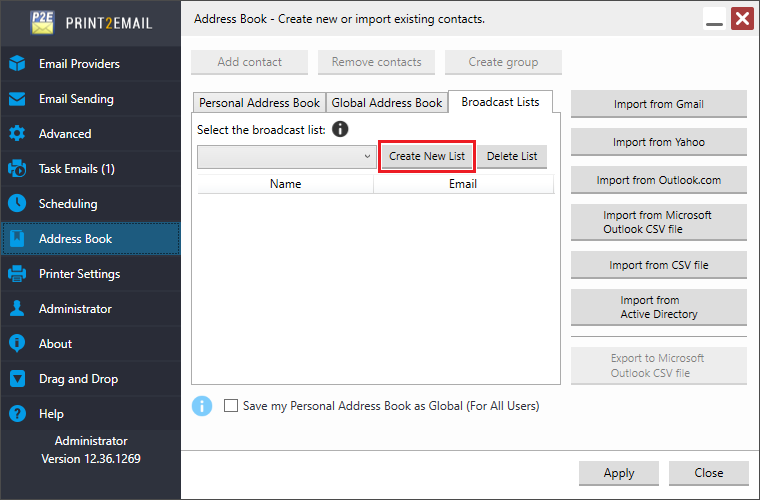Image resolution: width=760 pixels, height=500 pixels.
Task: Click the Close button at bottom
Action: pos(709,473)
